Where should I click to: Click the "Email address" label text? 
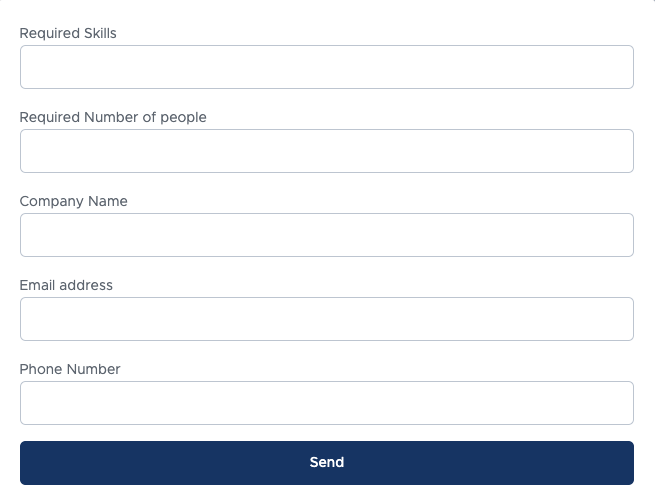[x=66, y=285]
